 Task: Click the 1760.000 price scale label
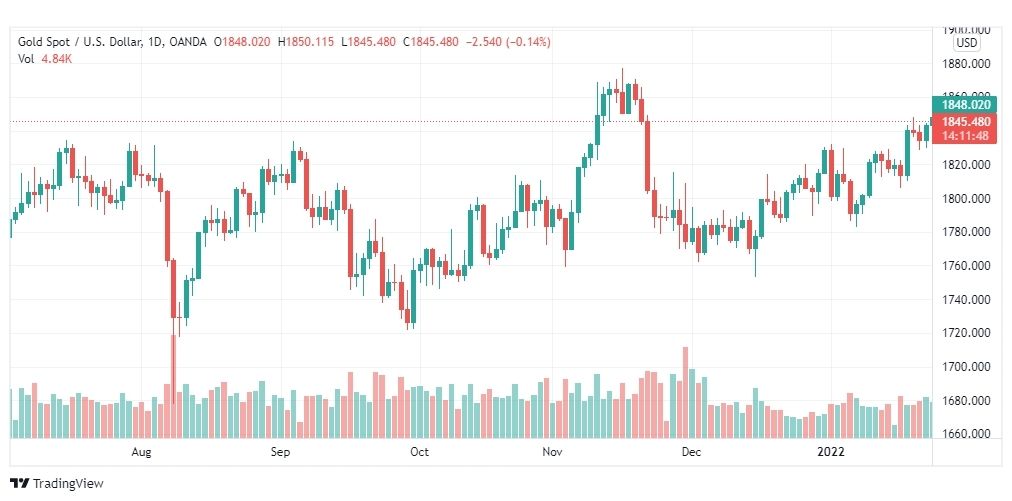(966, 265)
